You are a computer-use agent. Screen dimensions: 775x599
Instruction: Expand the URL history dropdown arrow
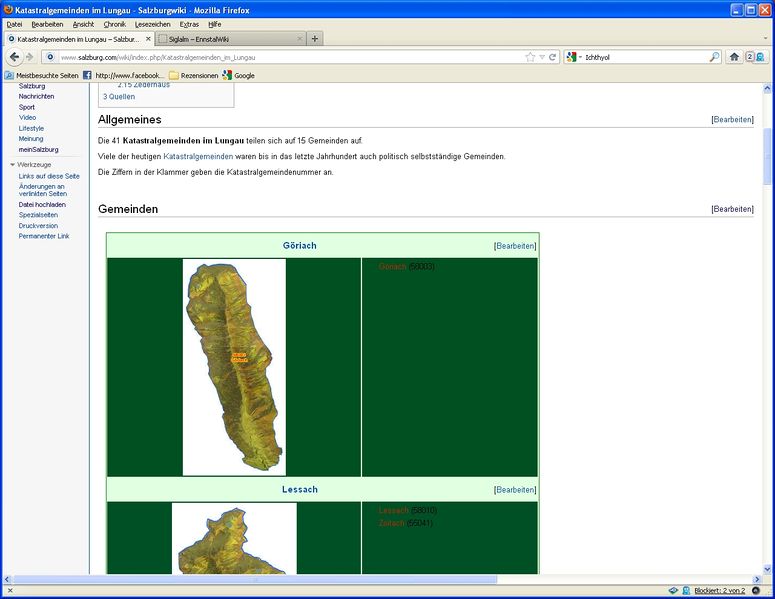tap(542, 57)
